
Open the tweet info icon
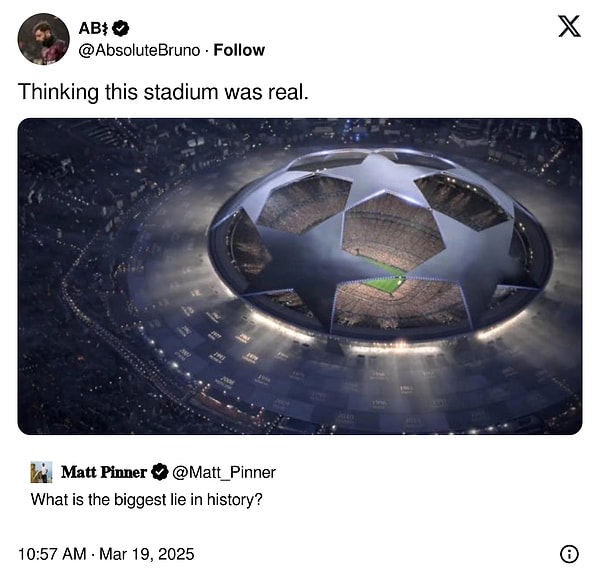(x=569, y=554)
